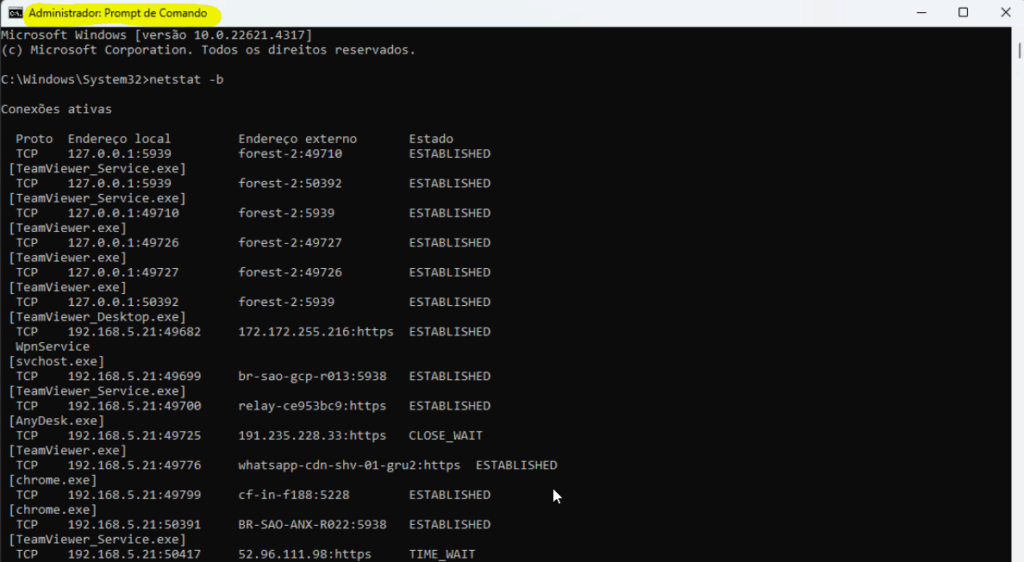
Task: Click local address '127.0.0.1:49727'
Action: click(x=123, y=273)
